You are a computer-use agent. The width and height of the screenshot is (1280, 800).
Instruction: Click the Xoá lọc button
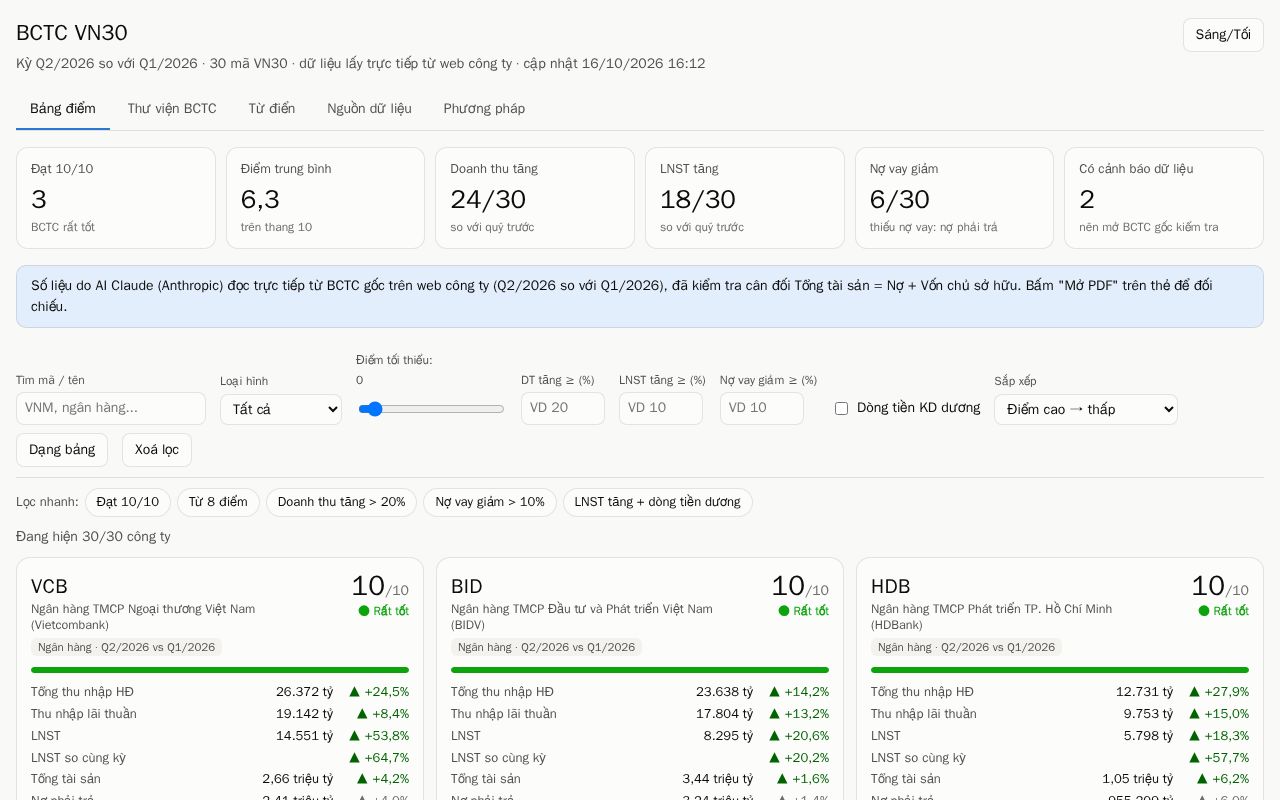[157, 450]
